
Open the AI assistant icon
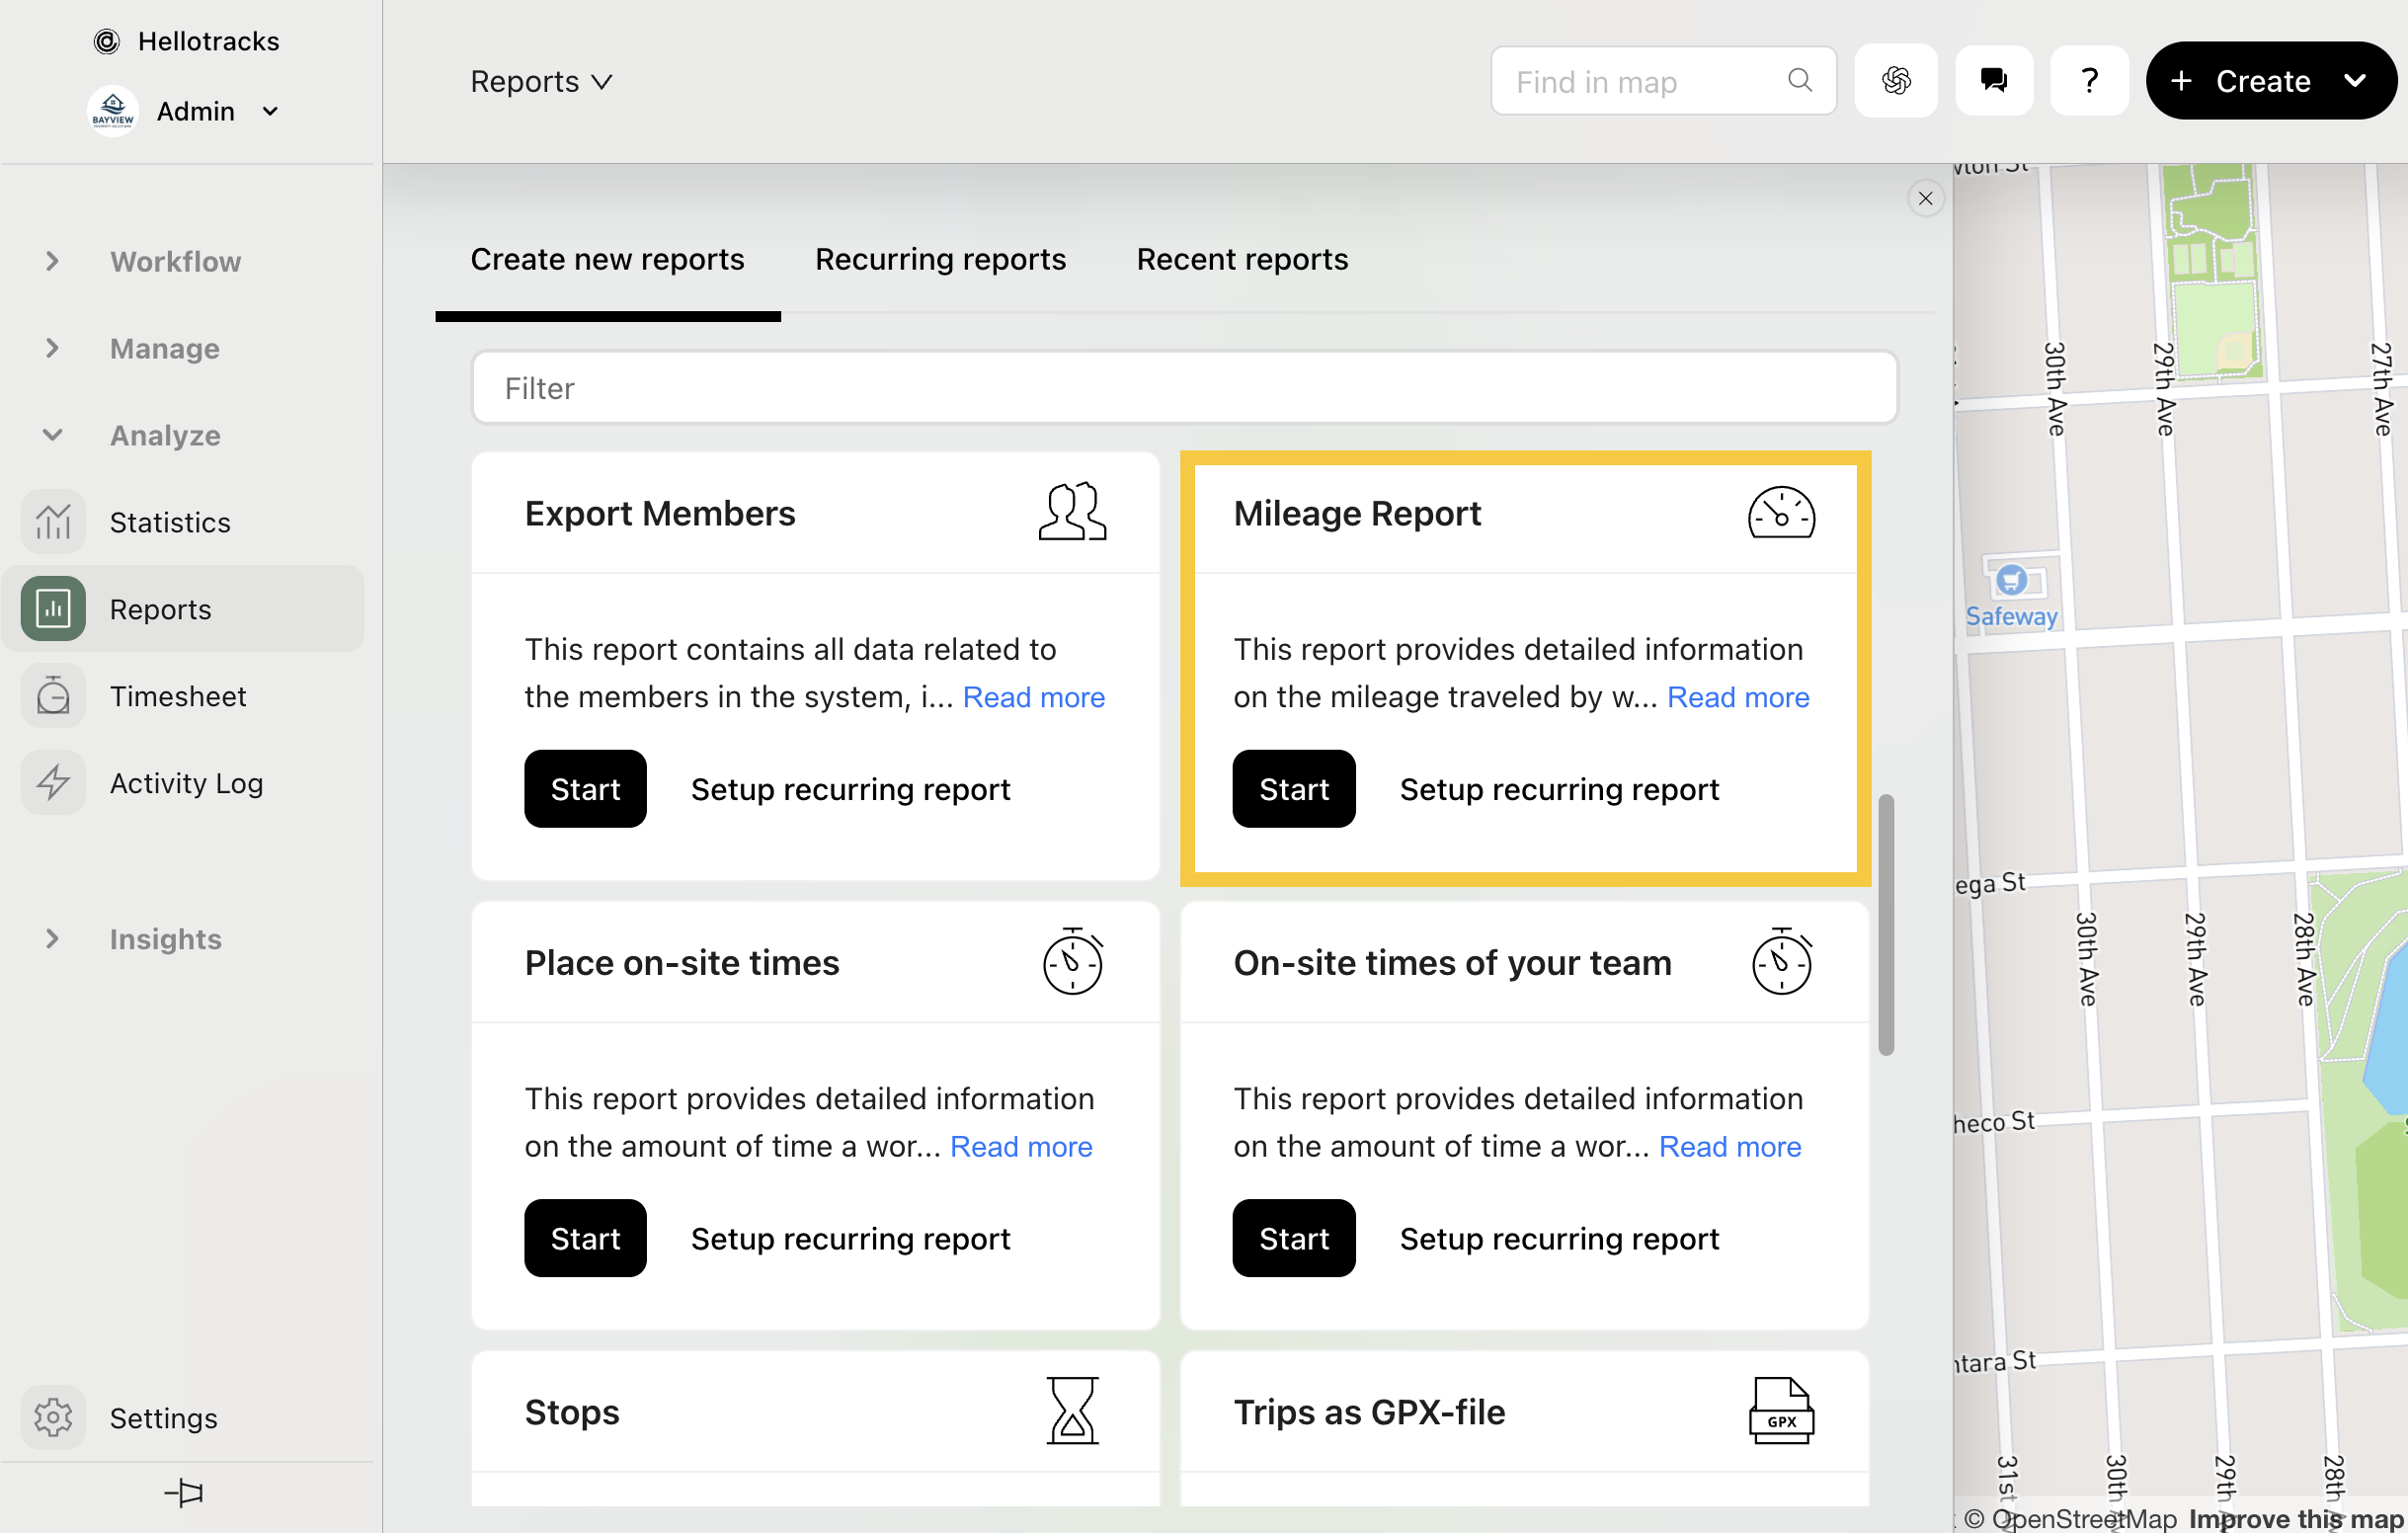[x=1896, y=81]
